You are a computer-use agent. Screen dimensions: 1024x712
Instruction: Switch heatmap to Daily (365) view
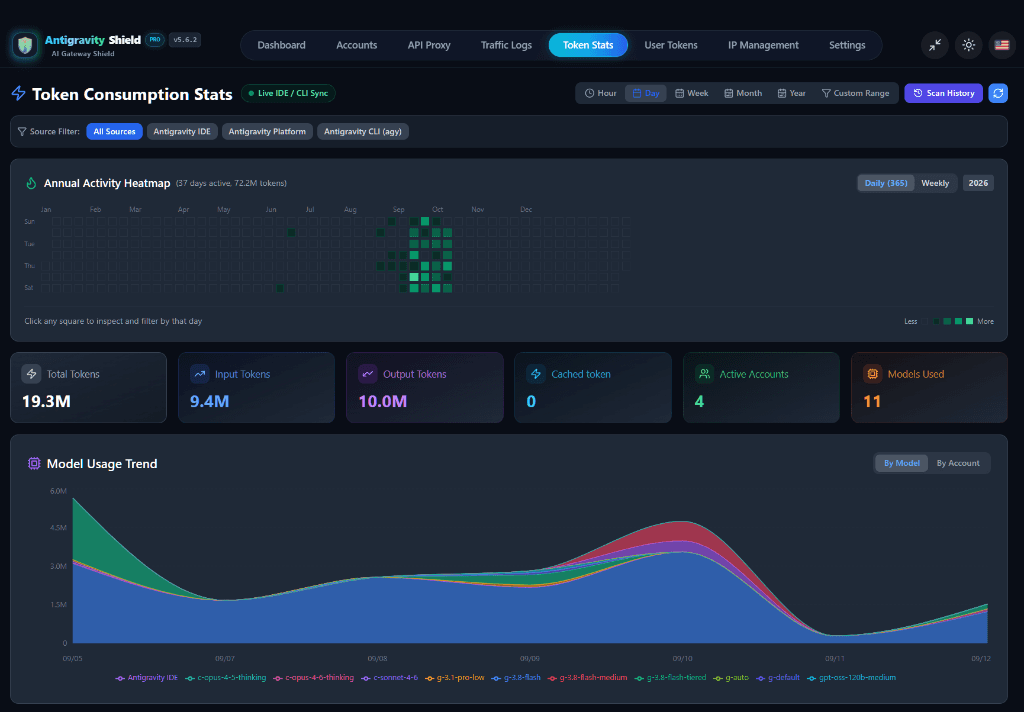(886, 183)
